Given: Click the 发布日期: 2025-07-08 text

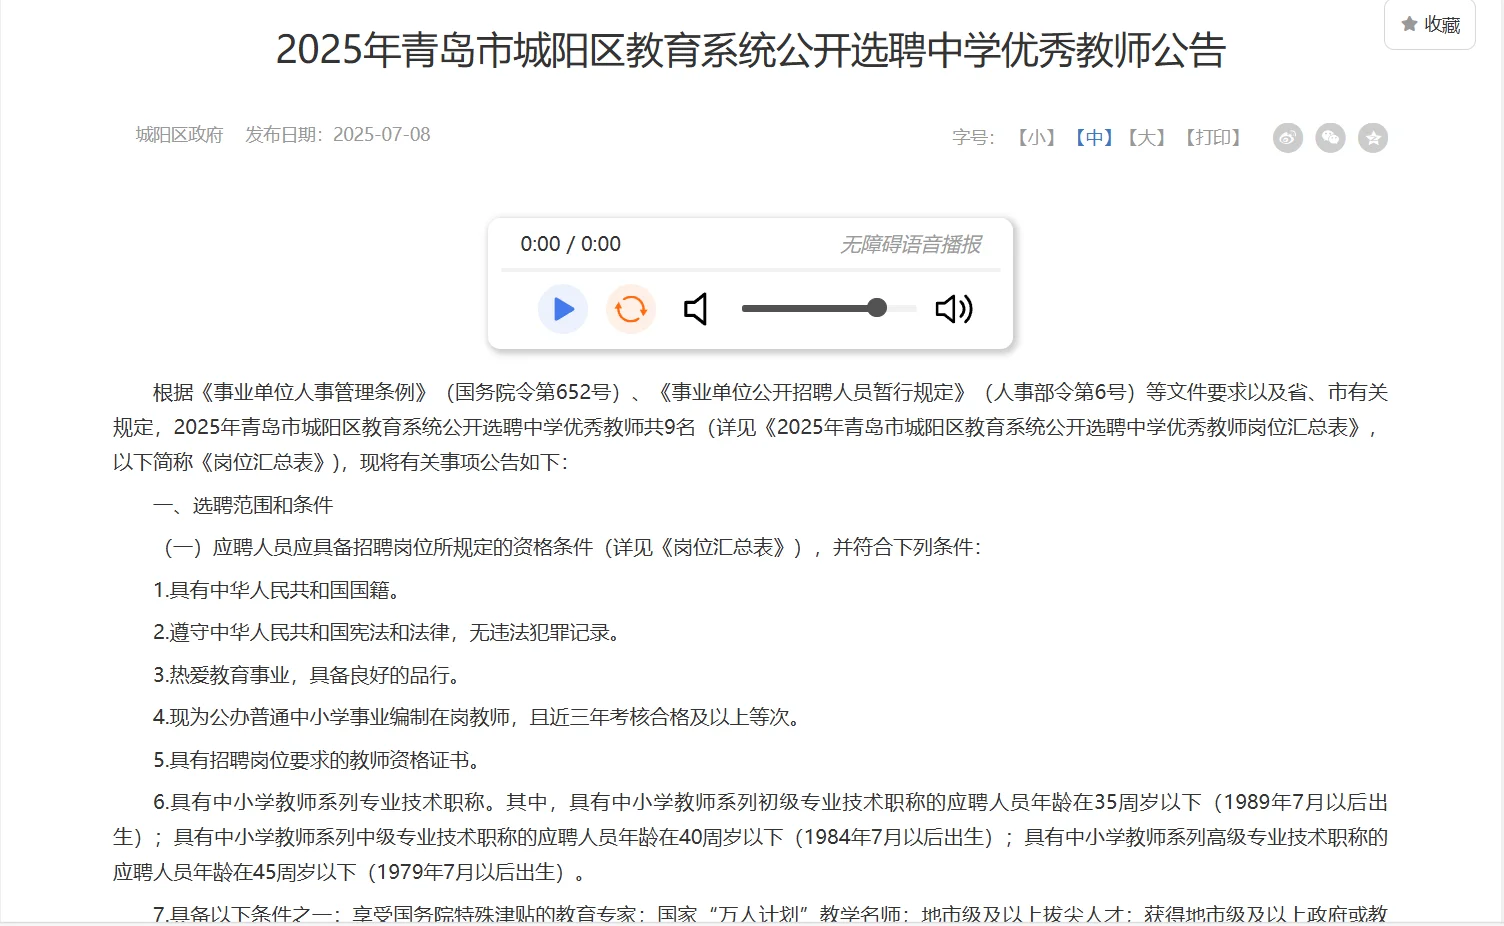Looking at the screenshot, I should pyautogui.click(x=338, y=134).
